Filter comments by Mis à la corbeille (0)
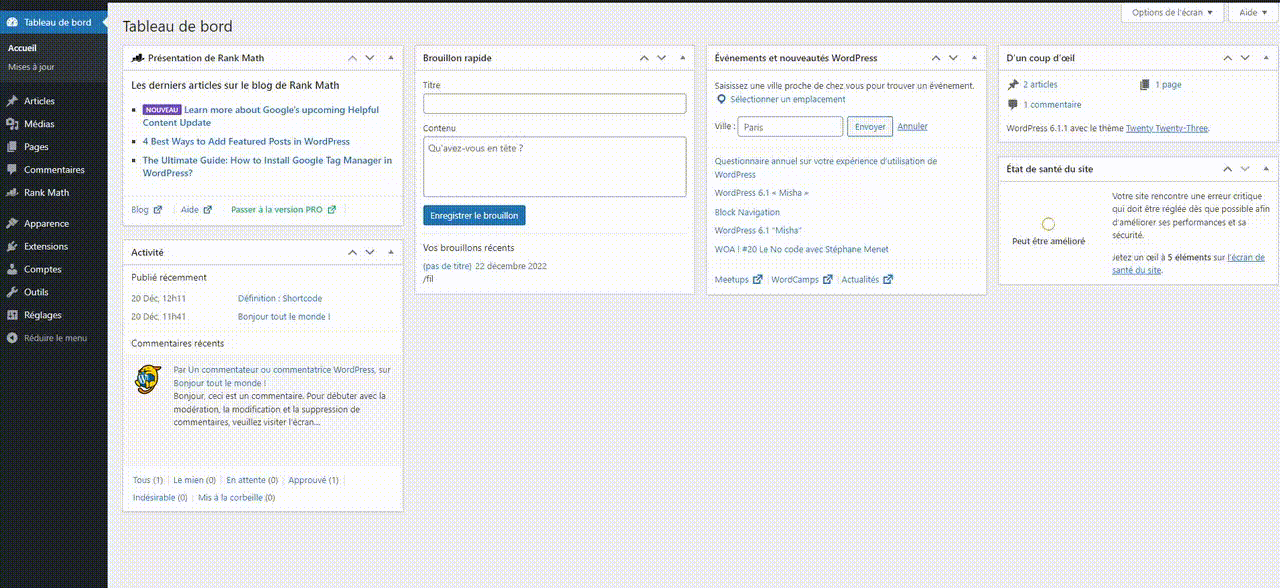Image resolution: width=1280 pixels, height=588 pixels. pos(237,498)
